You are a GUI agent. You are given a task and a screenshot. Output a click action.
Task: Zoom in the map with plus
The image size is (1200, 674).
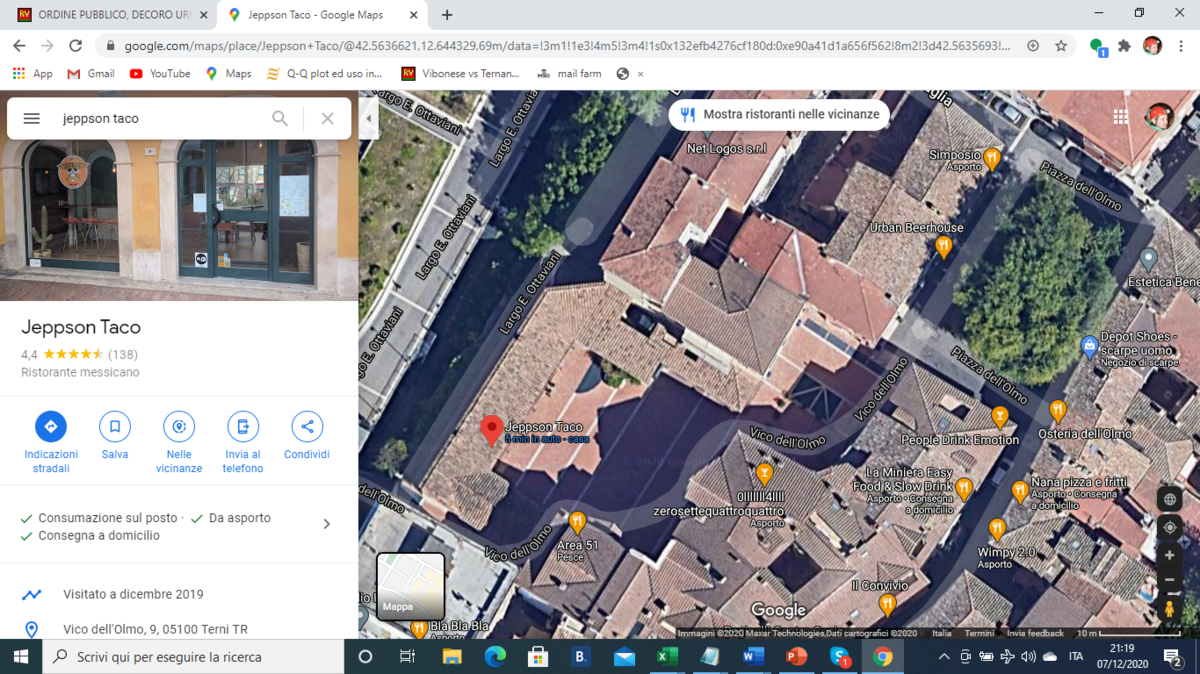(1169, 555)
